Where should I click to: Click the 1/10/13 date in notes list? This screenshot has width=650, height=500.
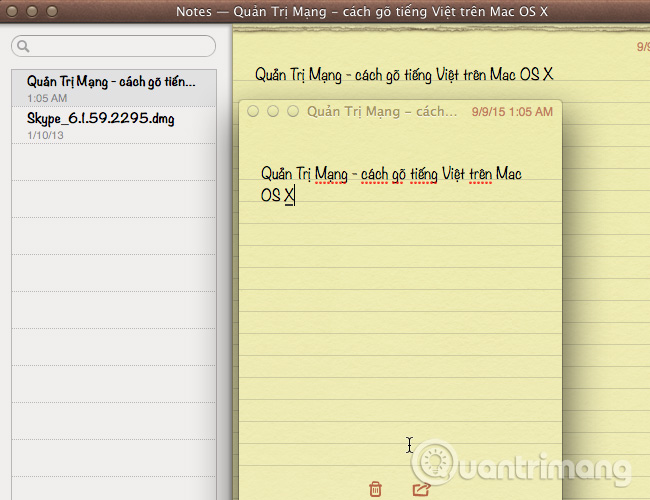[x=45, y=135]
